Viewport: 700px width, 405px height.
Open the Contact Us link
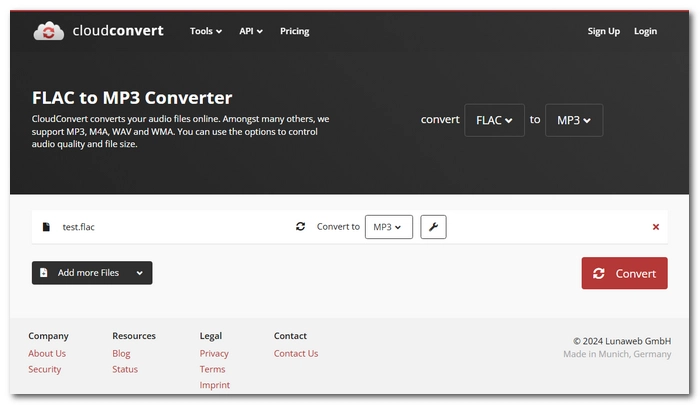pyautogui.click(x=296, y=353)
